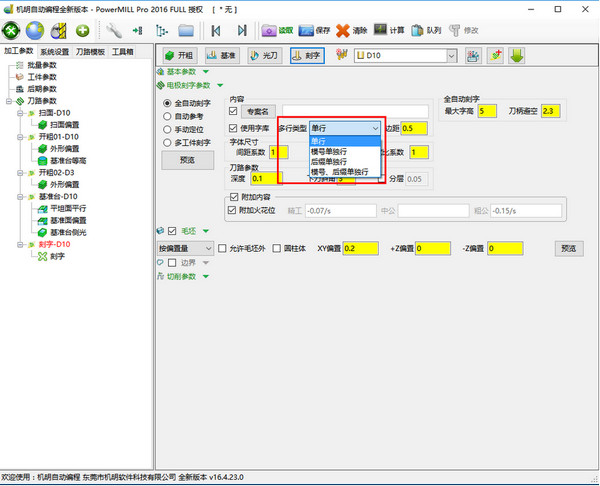Click the 专案名 button
This screenshot has height=486, width=600.
[259, 112]
